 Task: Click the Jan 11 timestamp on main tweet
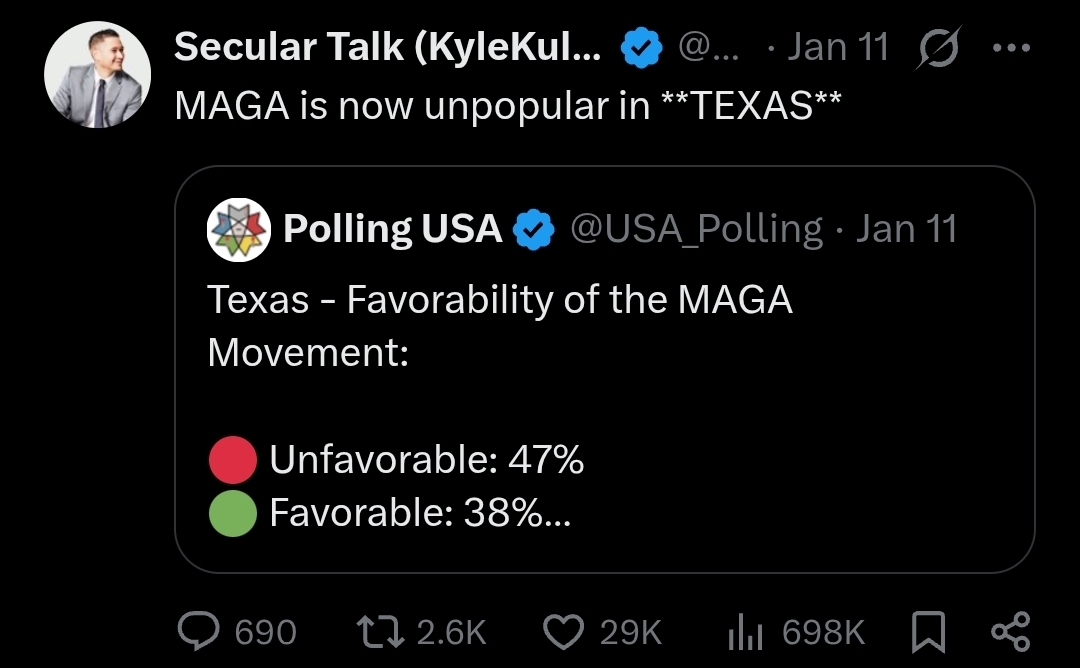pos(838,48)
